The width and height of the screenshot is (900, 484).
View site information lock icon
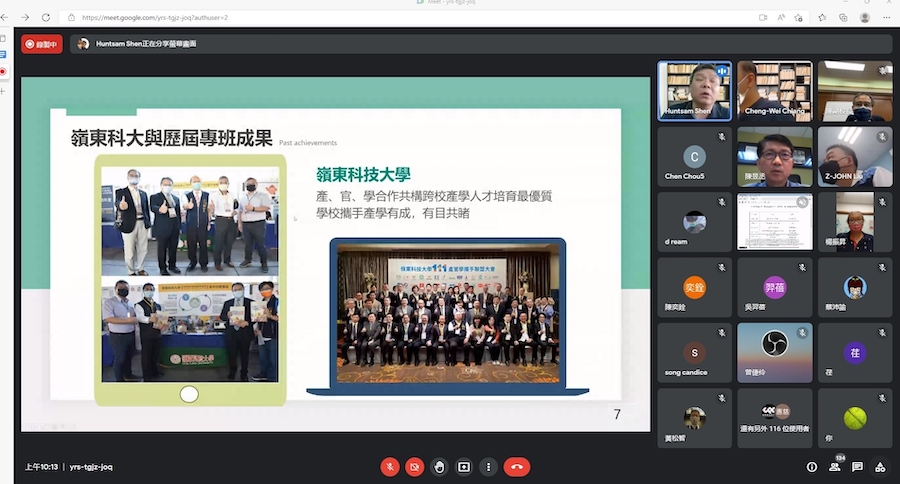point(71,18)
